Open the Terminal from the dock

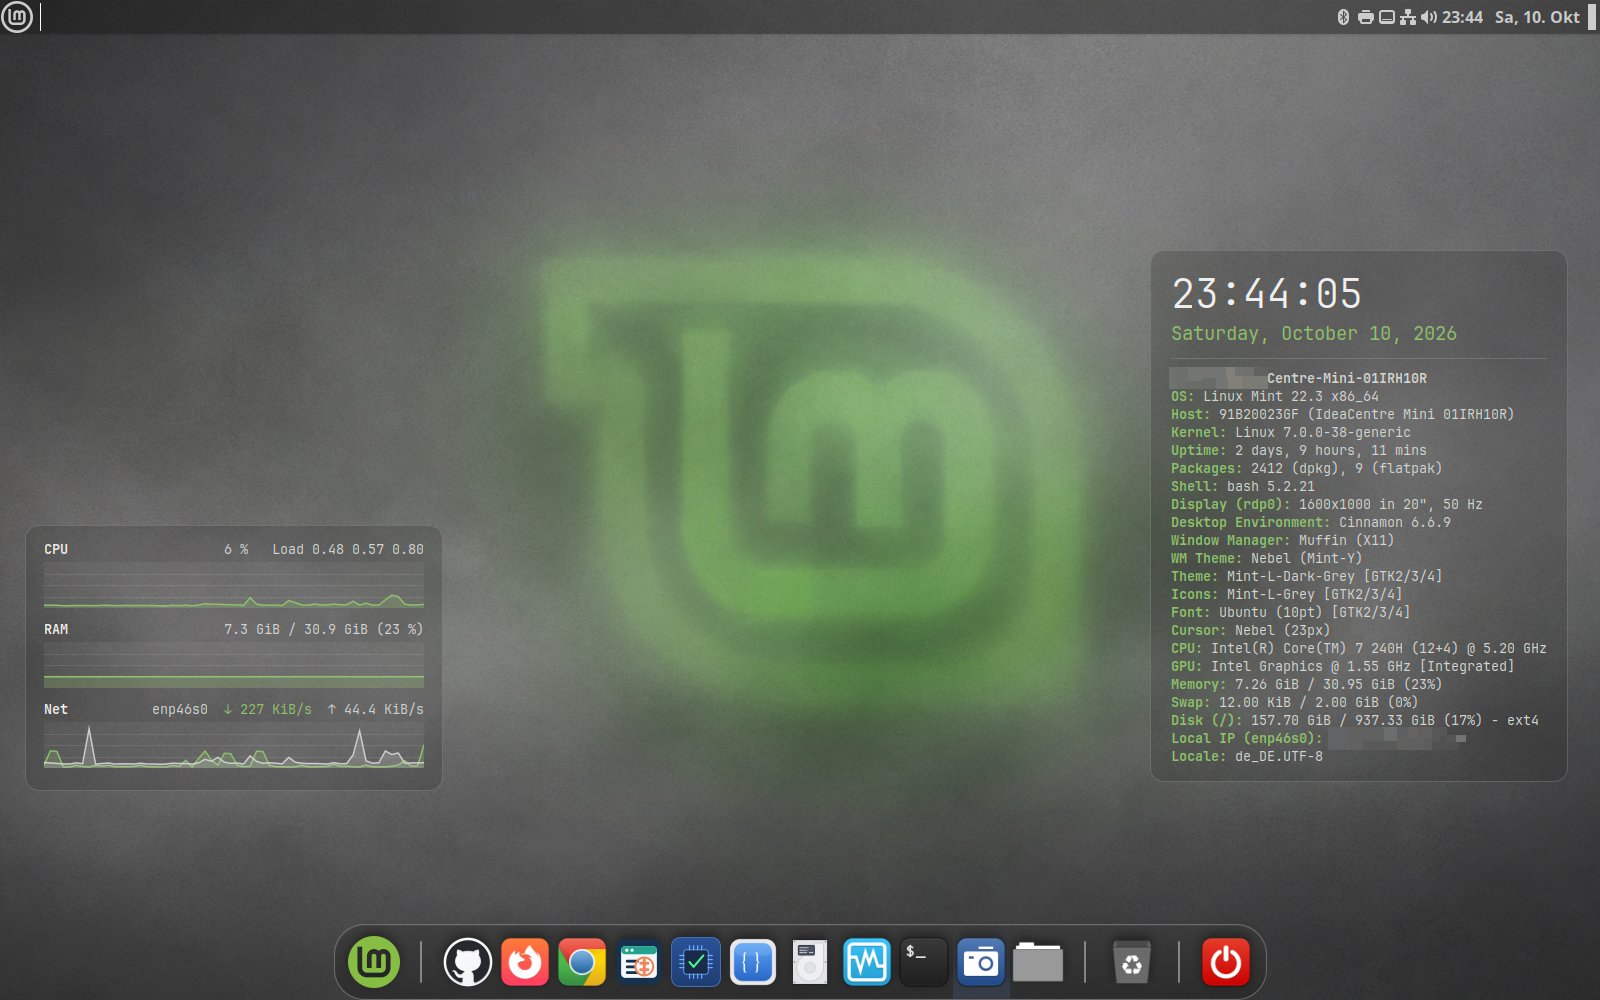(924, 963)
